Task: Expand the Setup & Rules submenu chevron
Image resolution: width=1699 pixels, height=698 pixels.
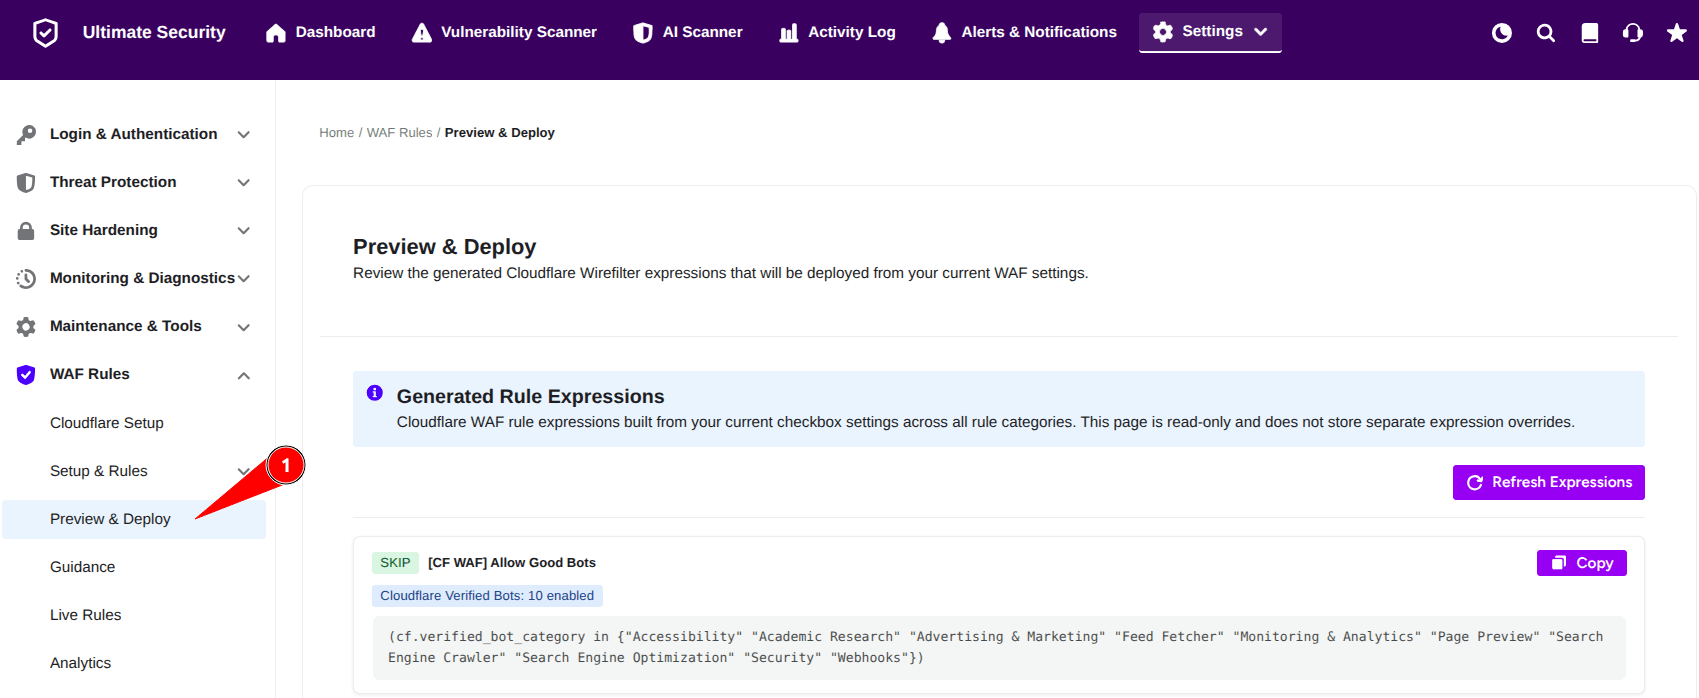Action: [x=243, y=471]
